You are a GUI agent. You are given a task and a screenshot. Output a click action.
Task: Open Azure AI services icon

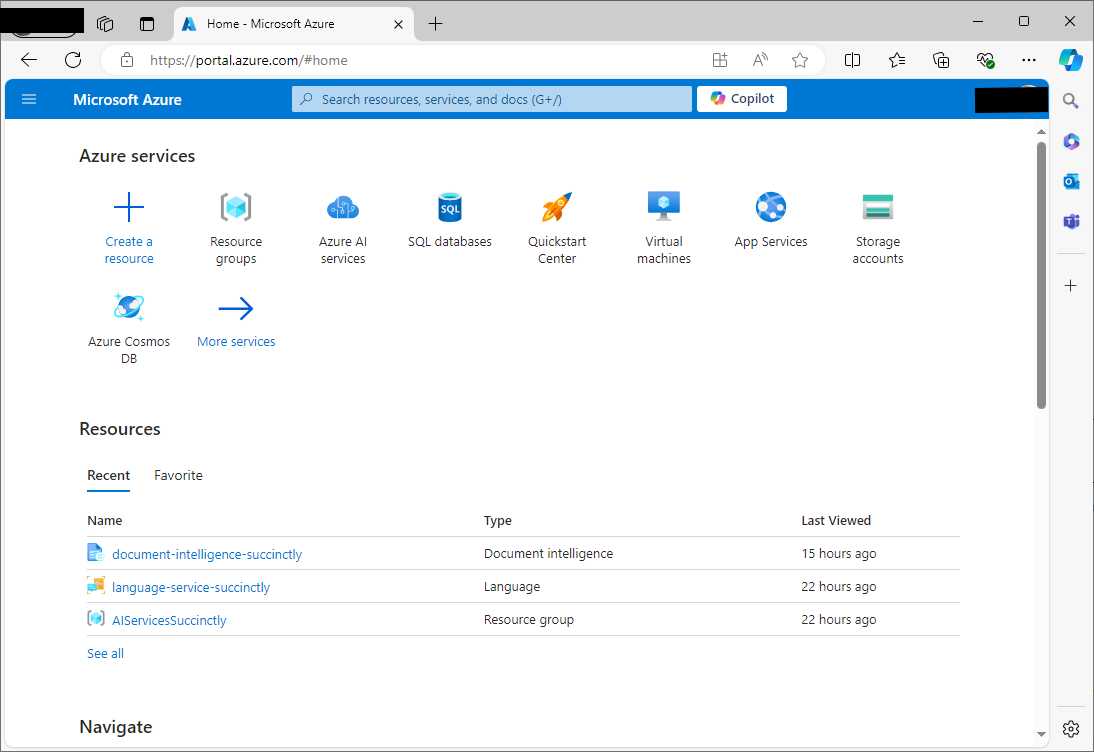pyautogui.click(x=343, y=207)
